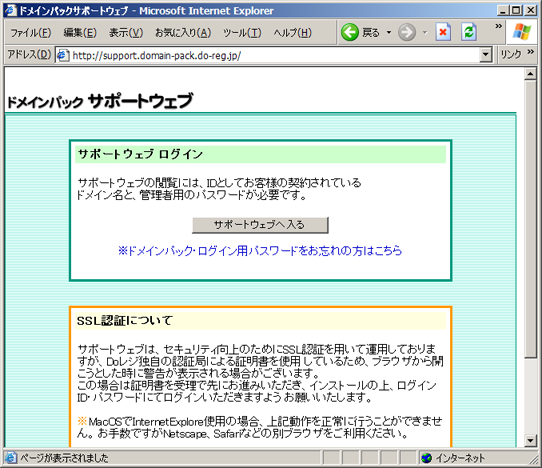The image size is (542, 468).
Task: Click the サポートウェブへ入る button
Action: (260, 225)
